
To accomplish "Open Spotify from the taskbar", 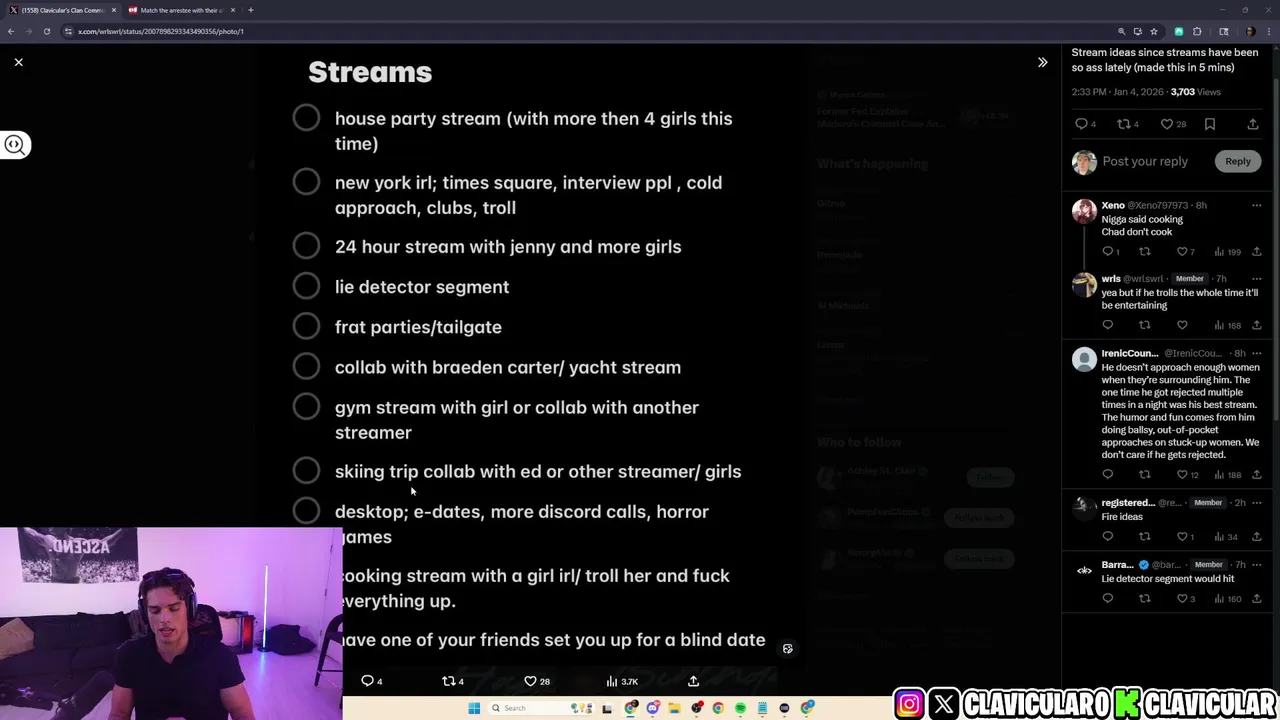I will pos(740,708).
